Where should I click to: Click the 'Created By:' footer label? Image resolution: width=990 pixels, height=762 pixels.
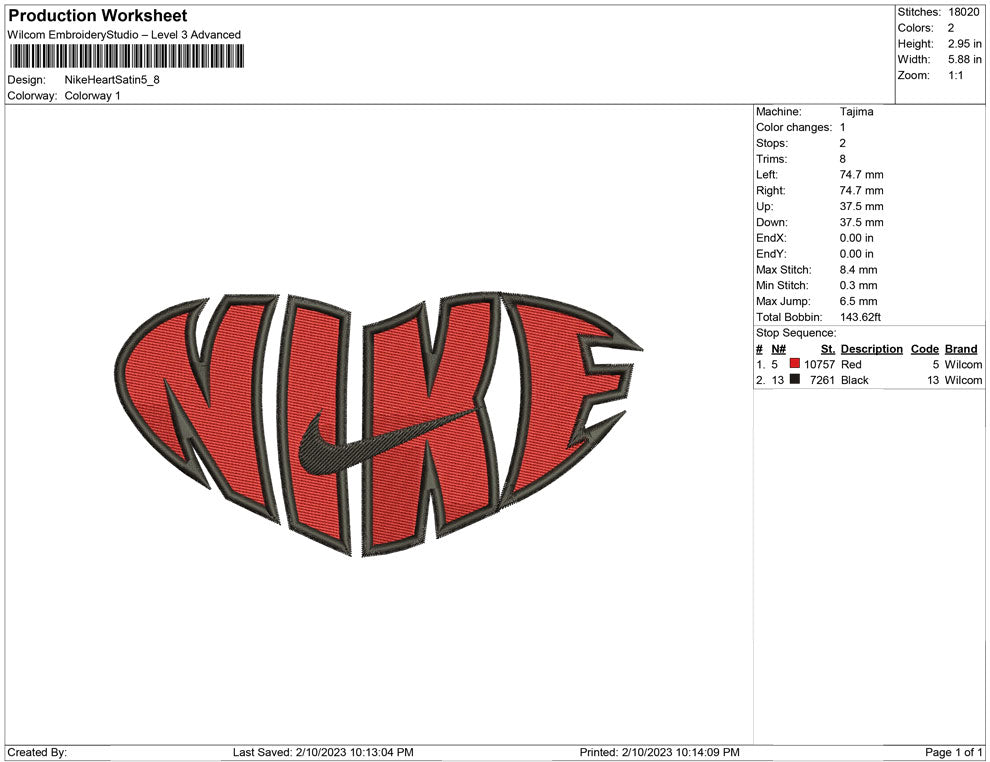click(37, 752)
